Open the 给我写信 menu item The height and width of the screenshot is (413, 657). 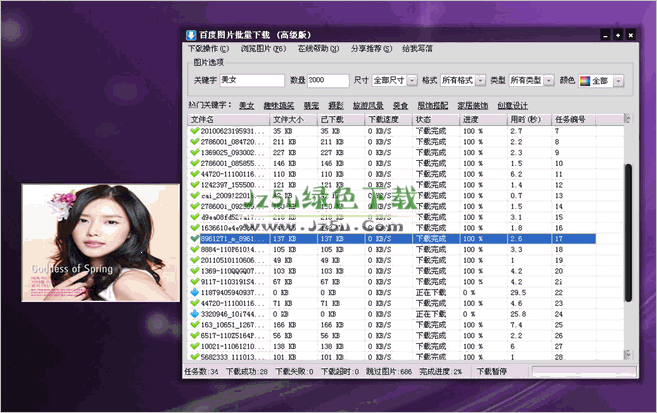coord(417,49)
